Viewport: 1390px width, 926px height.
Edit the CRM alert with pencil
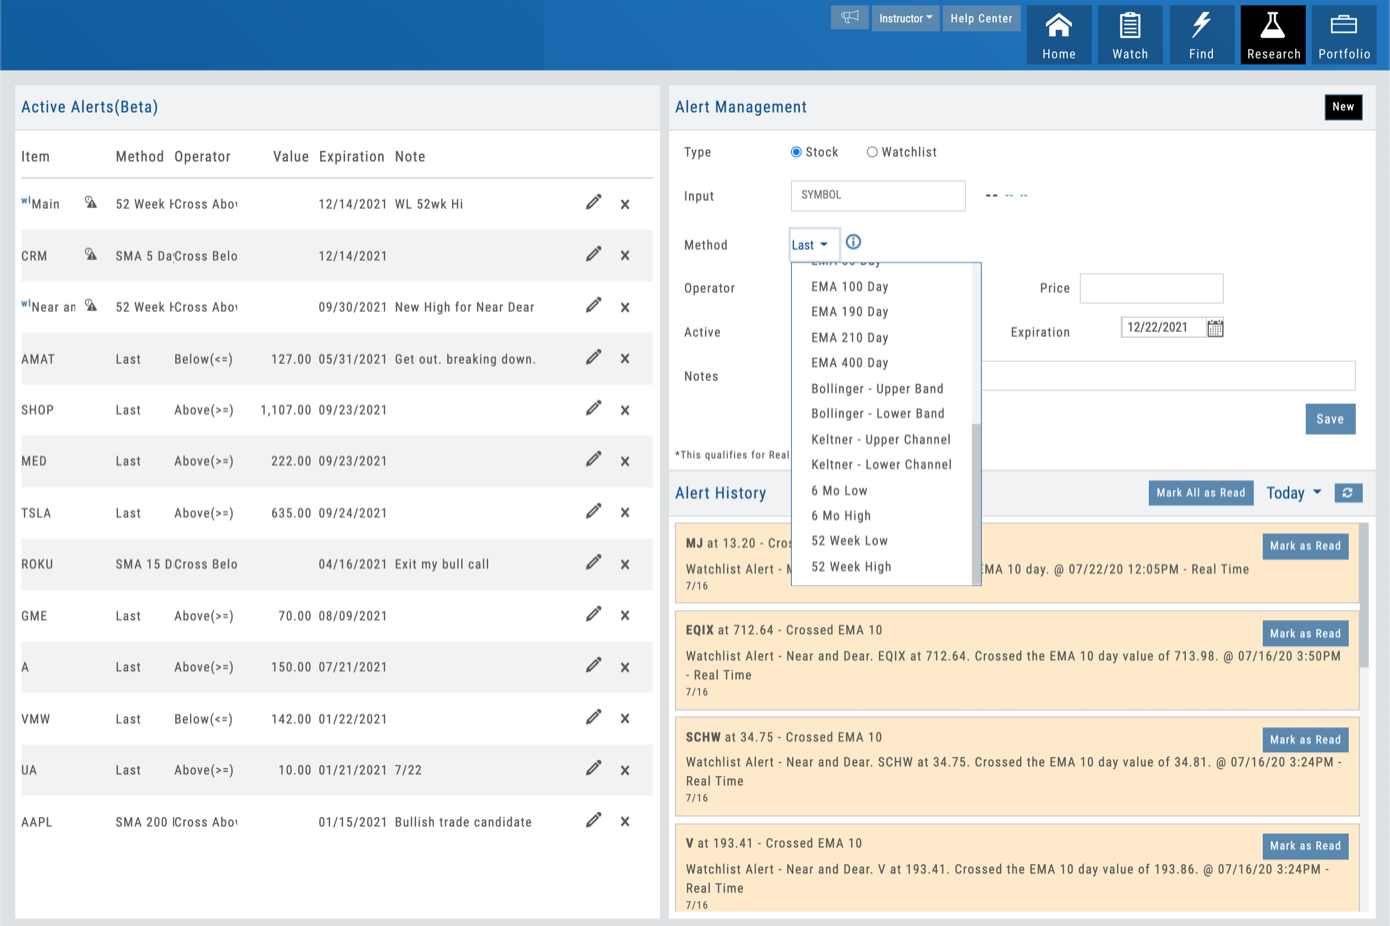(x=594, y=254)
